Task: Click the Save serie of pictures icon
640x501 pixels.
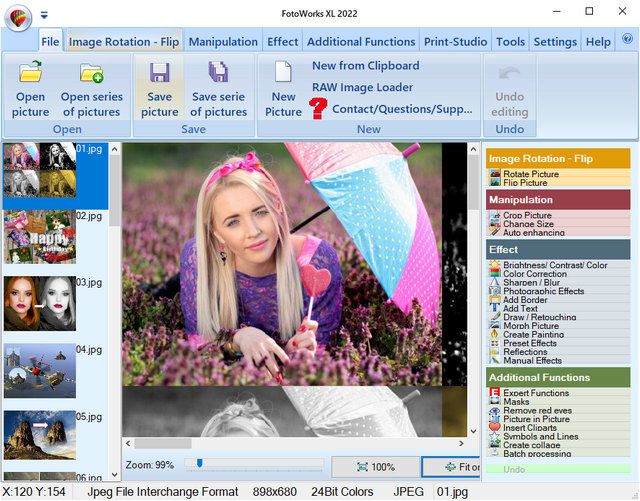Action: coord(218,74)
